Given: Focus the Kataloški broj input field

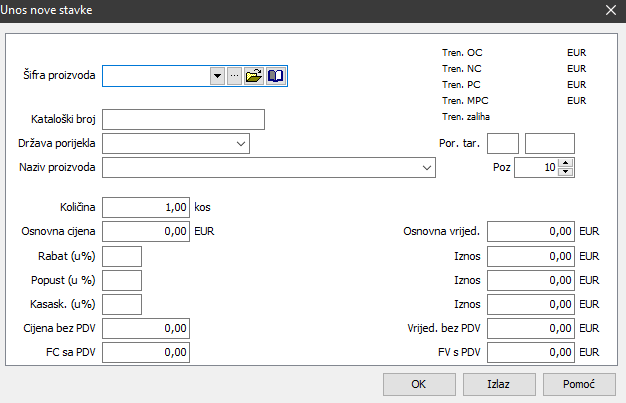Looking at the screenshot, I should pyautogui.click(x=183, y=120).
